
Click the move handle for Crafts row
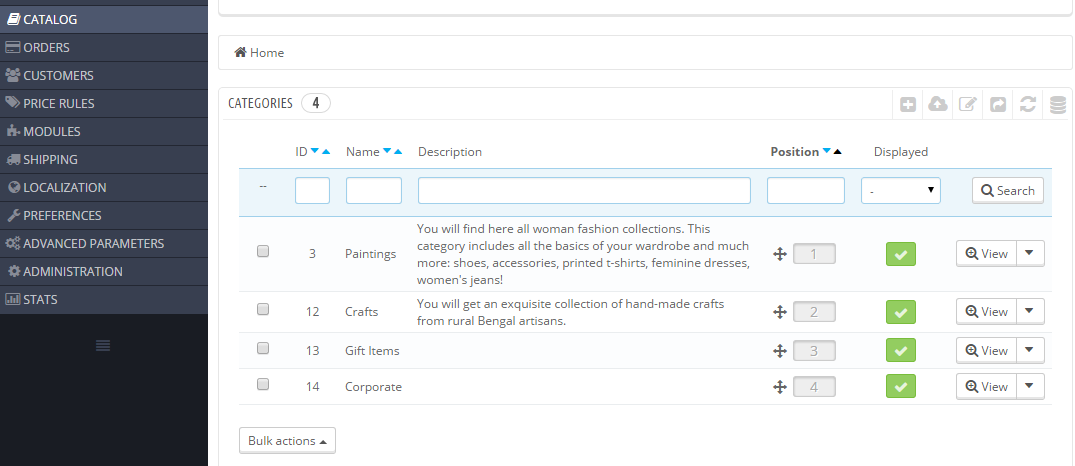click(780, 312)
